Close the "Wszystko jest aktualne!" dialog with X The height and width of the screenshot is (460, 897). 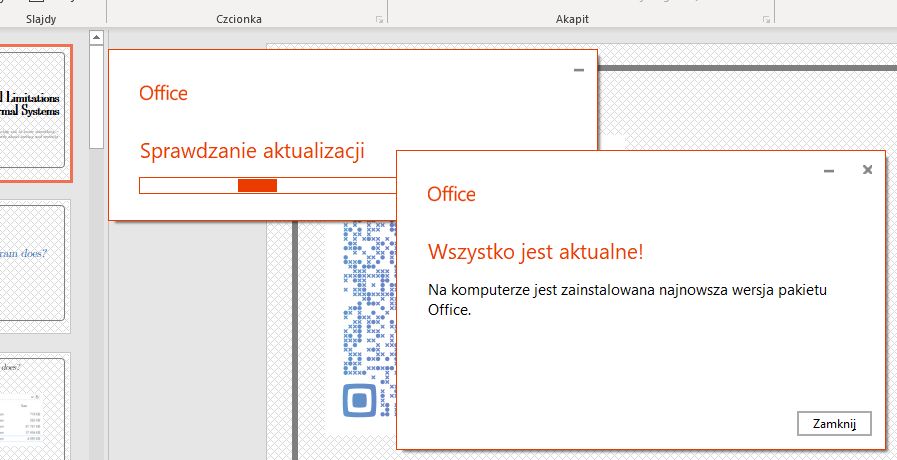tap(867, 170)
